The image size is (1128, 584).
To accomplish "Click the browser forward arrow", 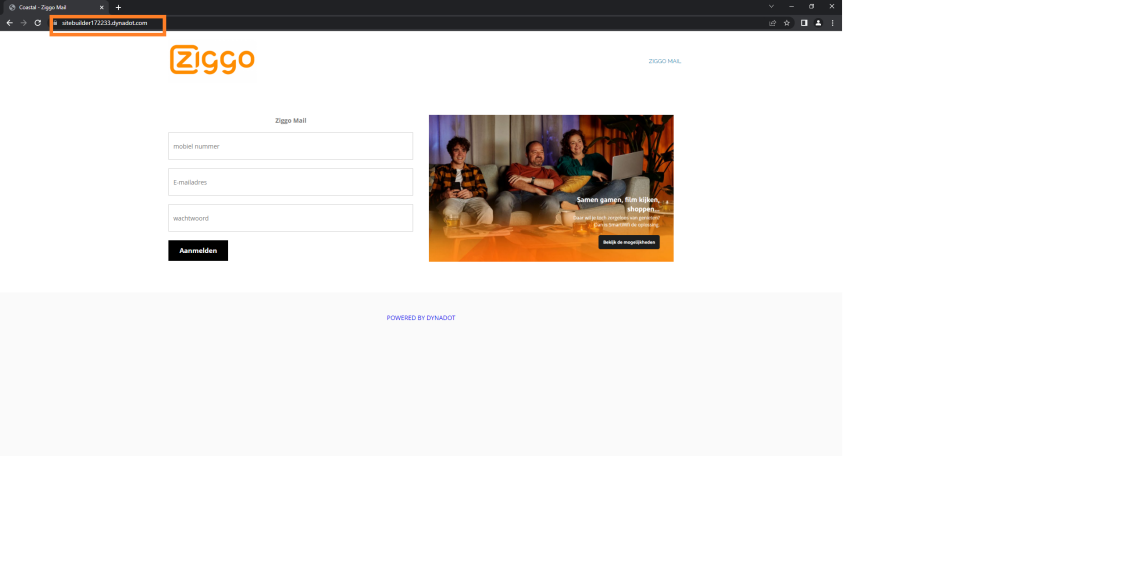I will [x=23, y=23].
